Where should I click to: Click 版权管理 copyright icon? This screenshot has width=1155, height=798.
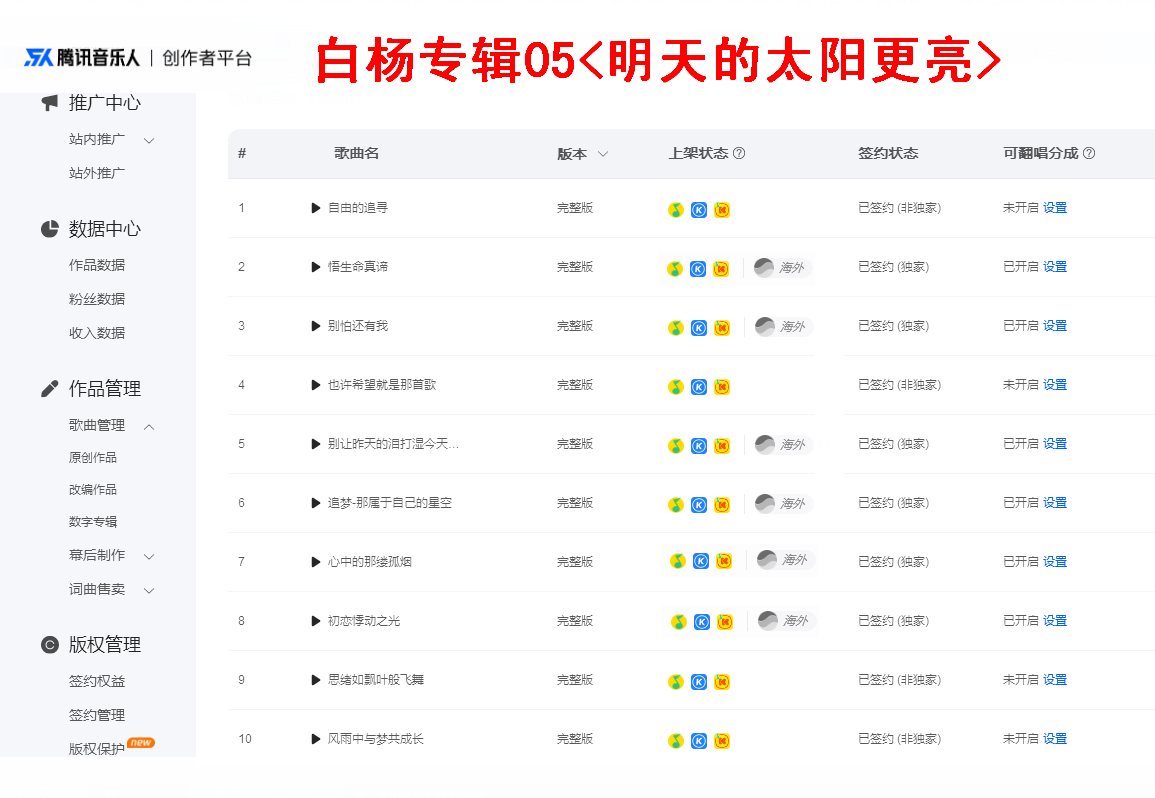tap(49, 645)
